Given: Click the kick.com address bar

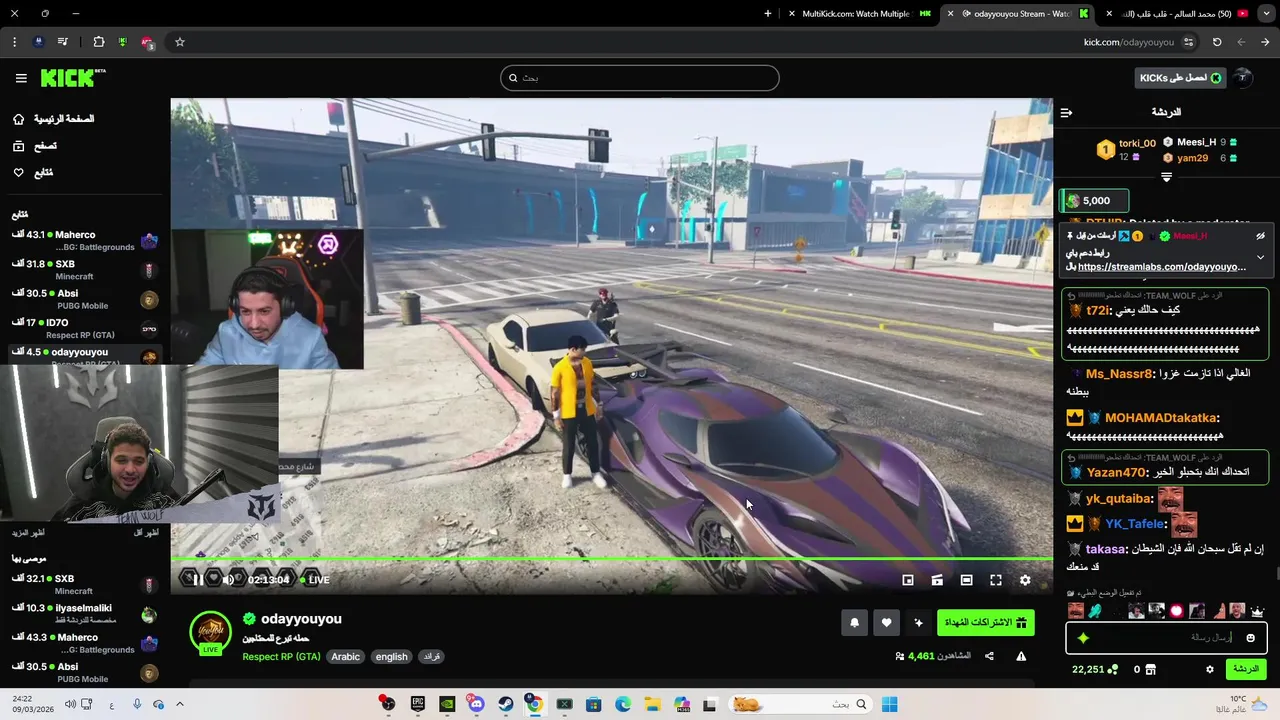Looking at the screenshot, I should tap(1129, 42).
